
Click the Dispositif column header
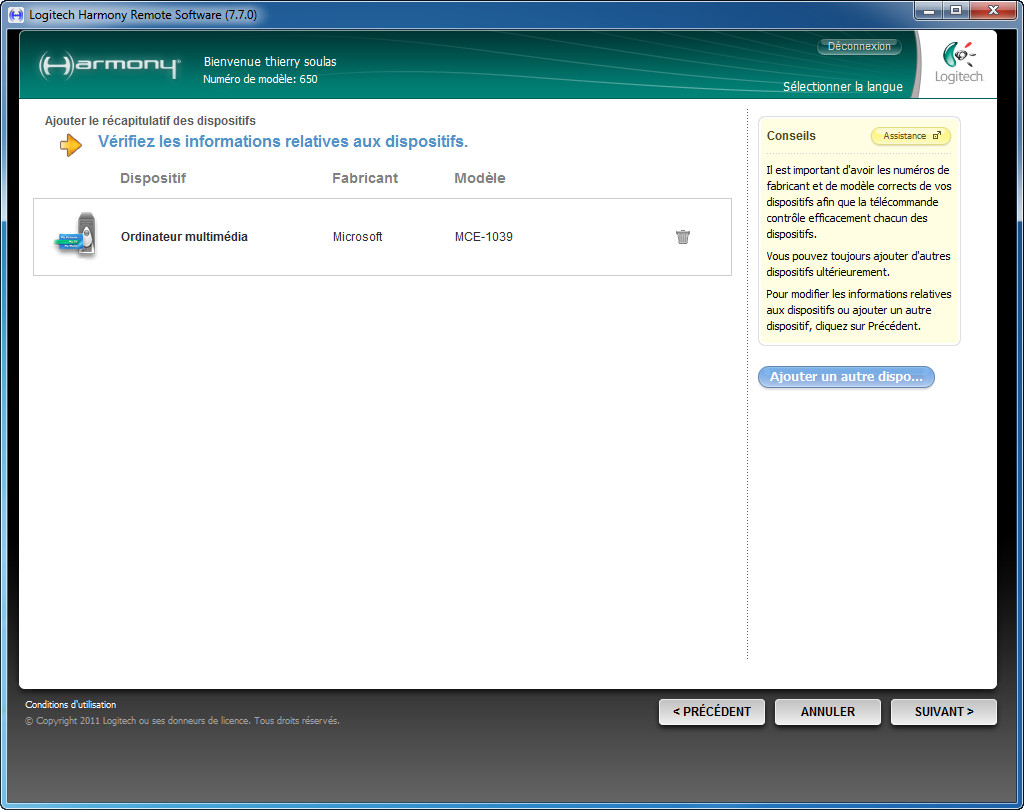[153, 178]
